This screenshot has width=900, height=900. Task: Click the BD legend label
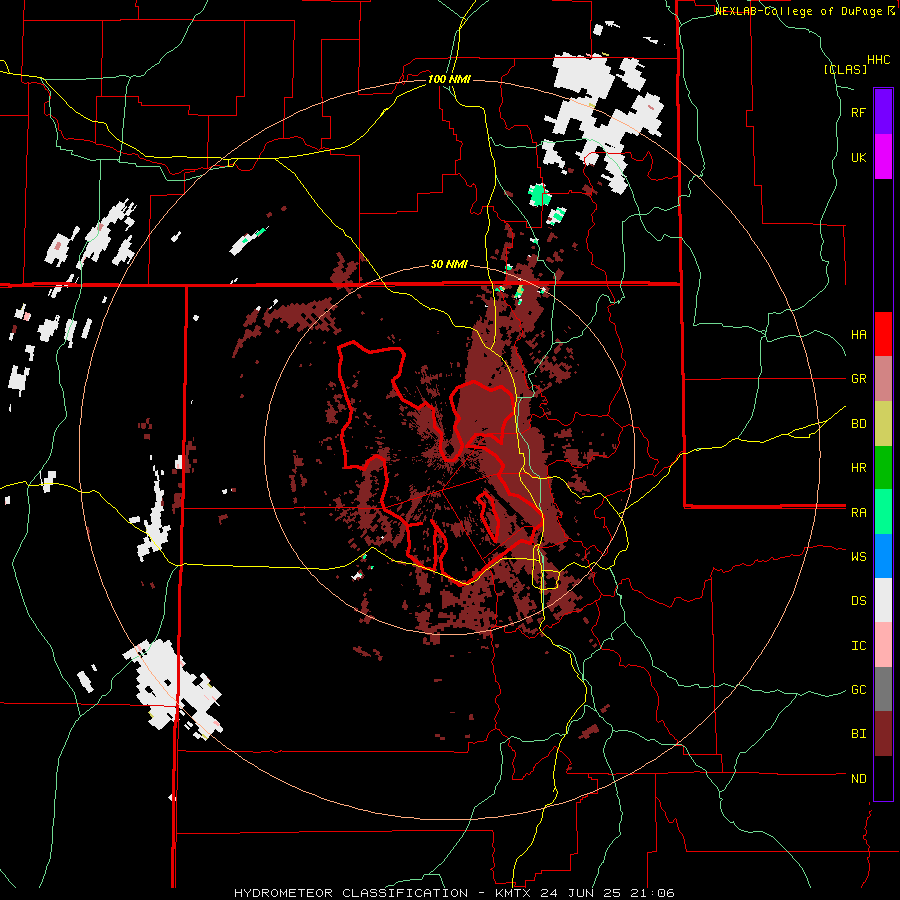pyautogui.click(x=858, y=424)
